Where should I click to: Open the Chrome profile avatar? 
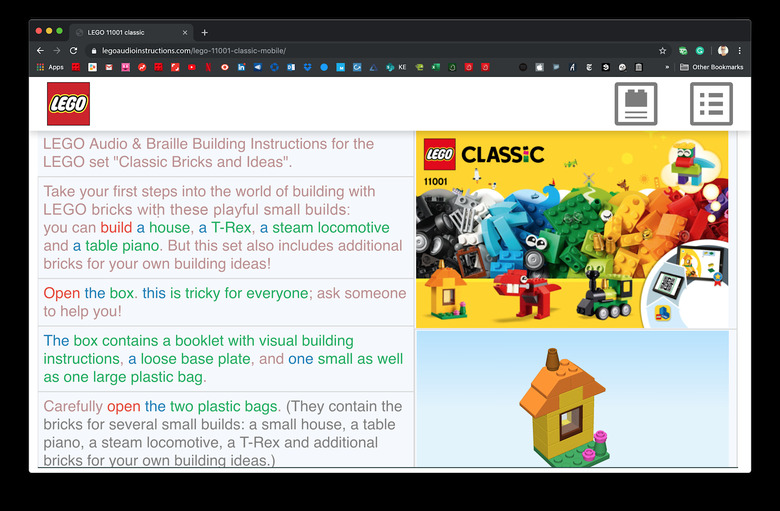pyautogui.click(x=723, y=51)
